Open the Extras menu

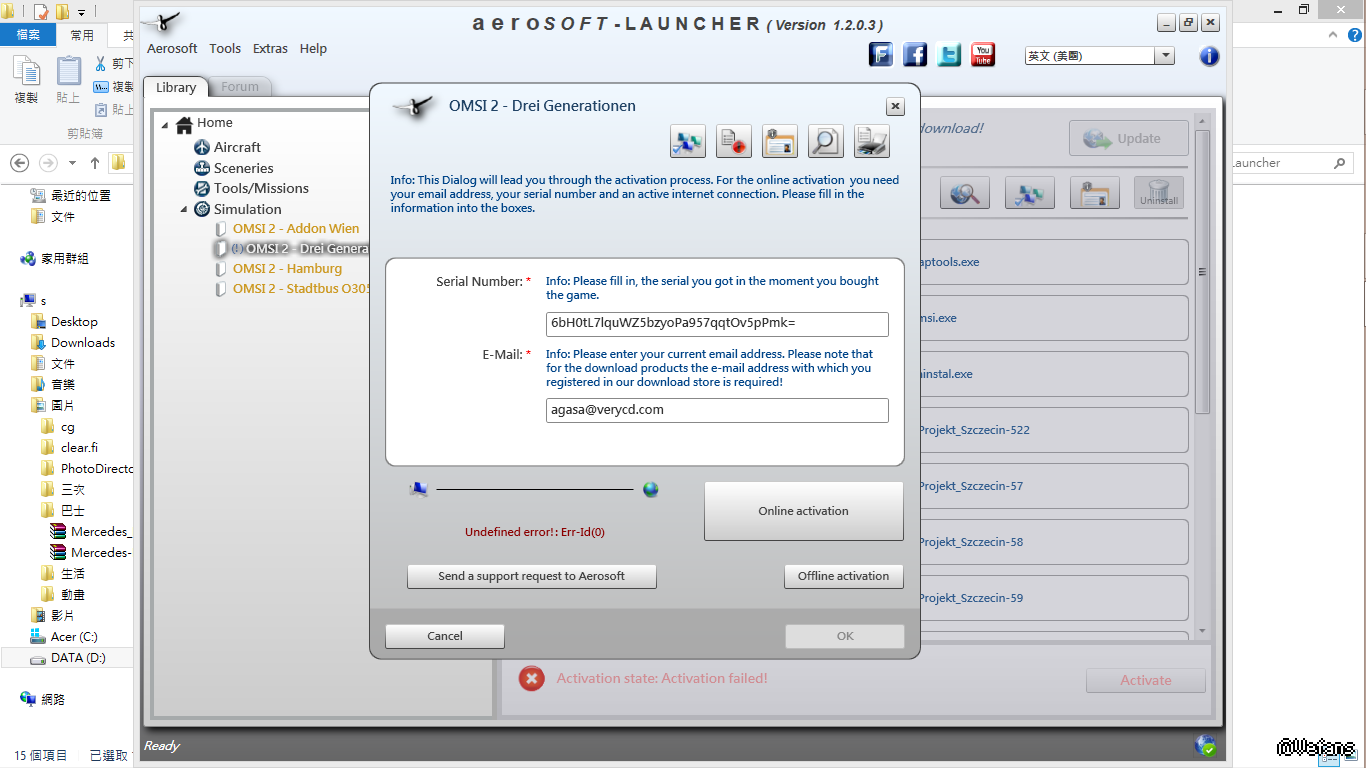[270, 48]
